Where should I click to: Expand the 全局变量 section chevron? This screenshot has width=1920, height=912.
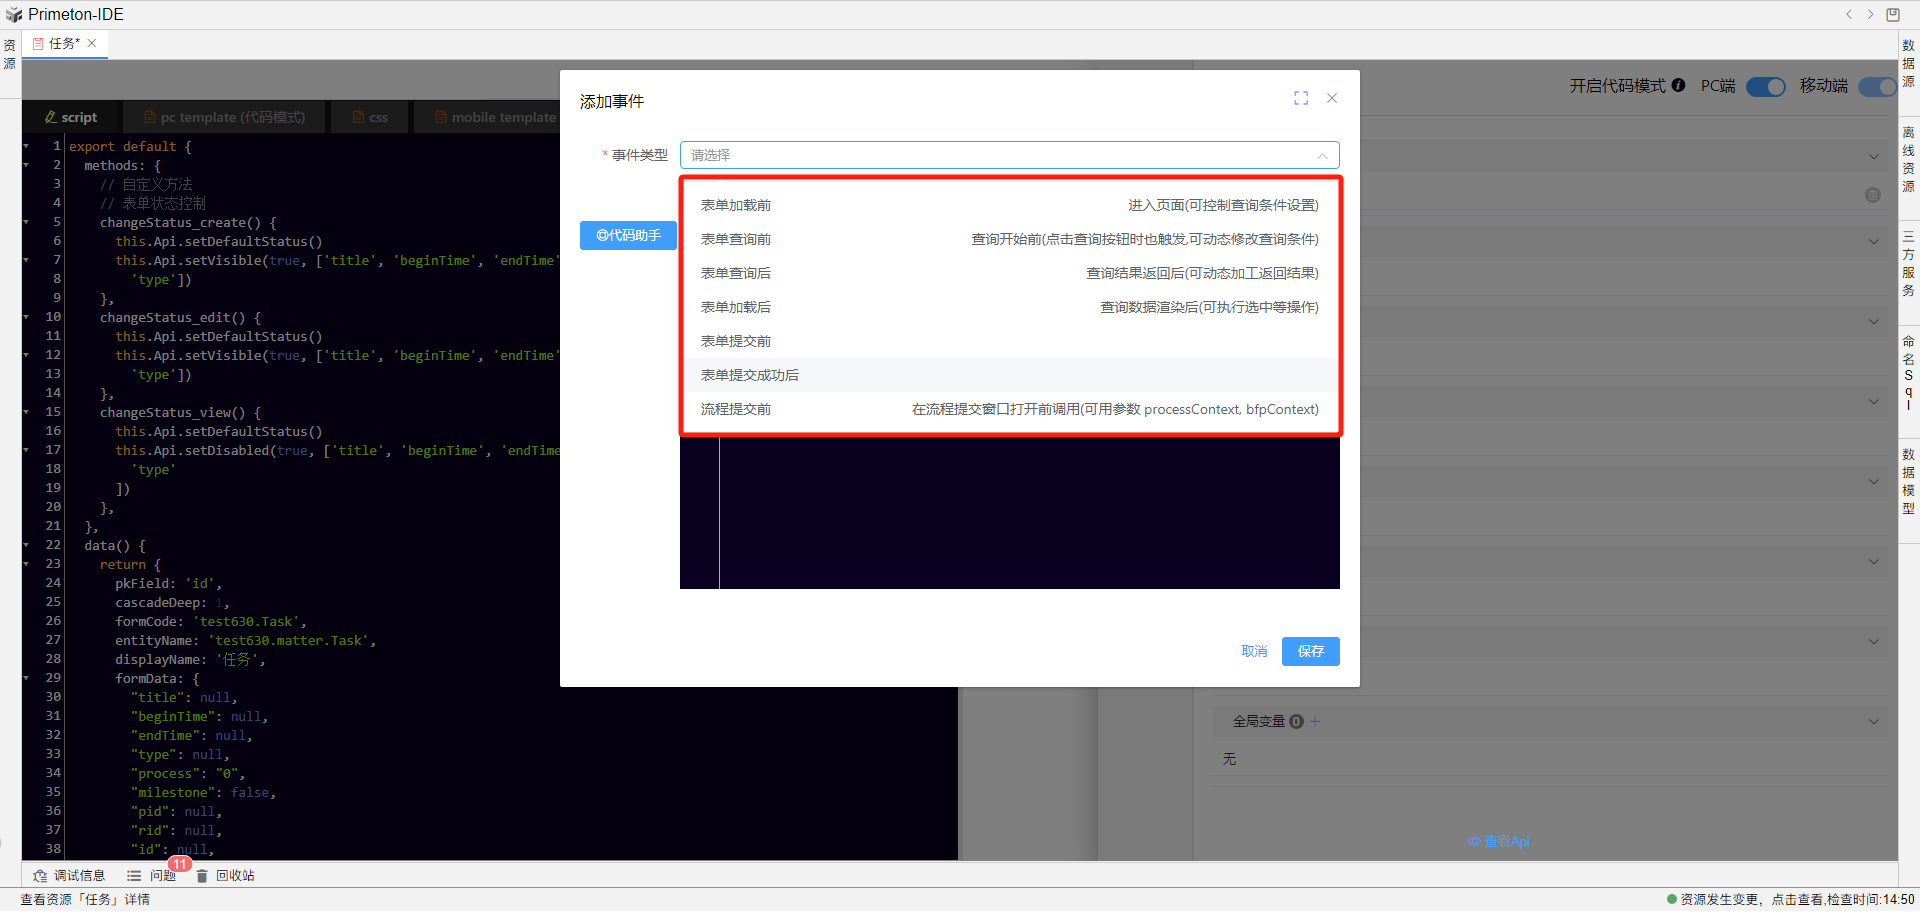[x=1873, y=721]
